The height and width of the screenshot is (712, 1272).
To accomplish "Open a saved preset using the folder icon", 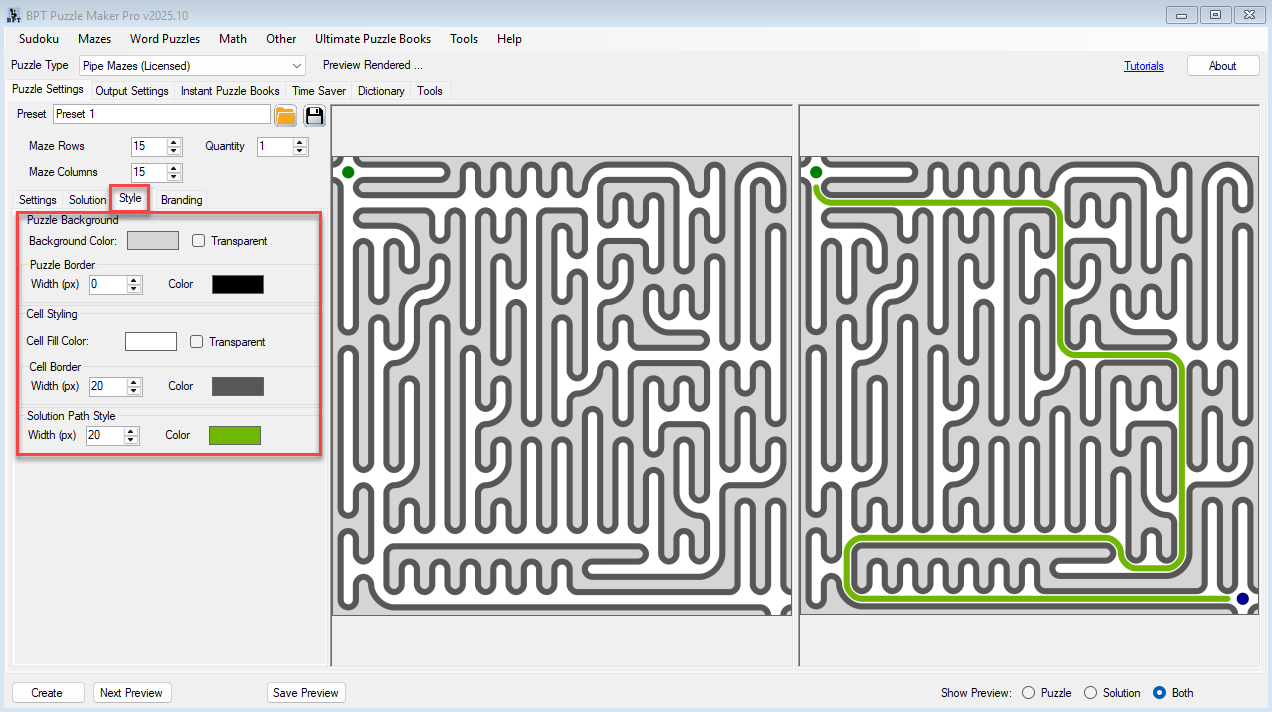I will (x=285, y=115).
